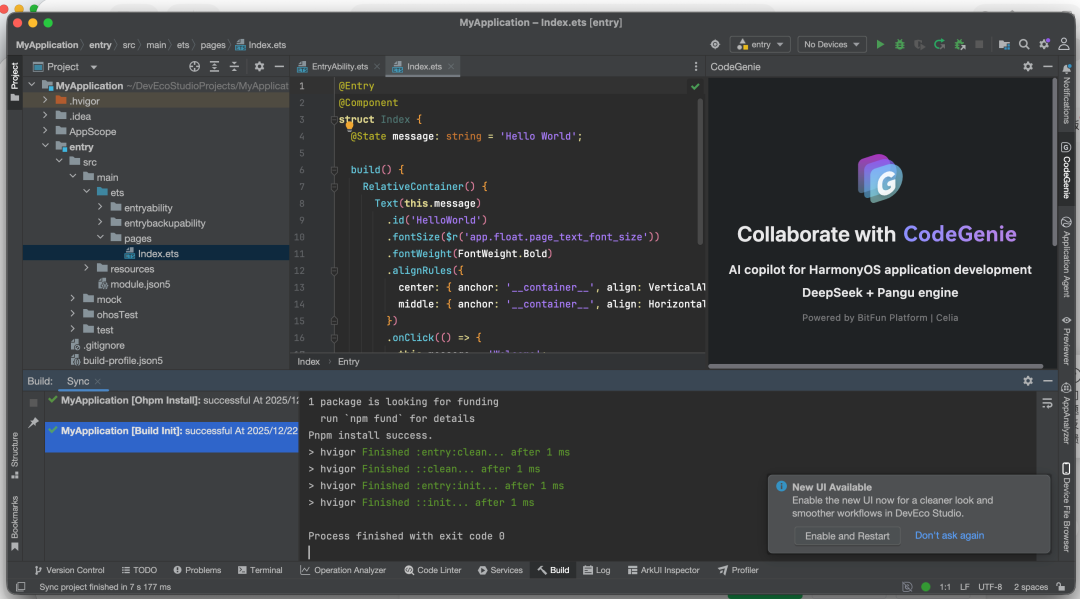Viewport: 1080px width, 599px height.
Task: Open the No Devices dropdown
Action: [x=831, y=44]
